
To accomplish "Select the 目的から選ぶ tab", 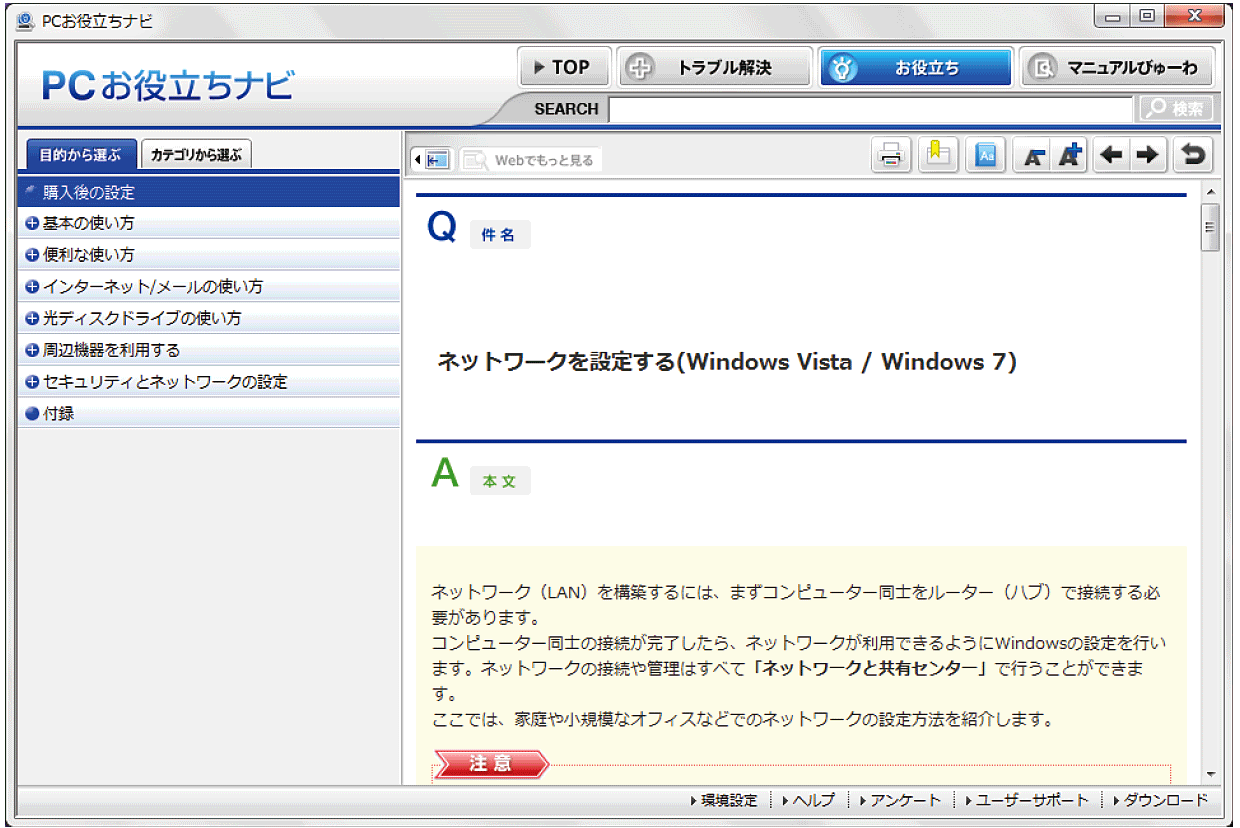I will 80,155.
